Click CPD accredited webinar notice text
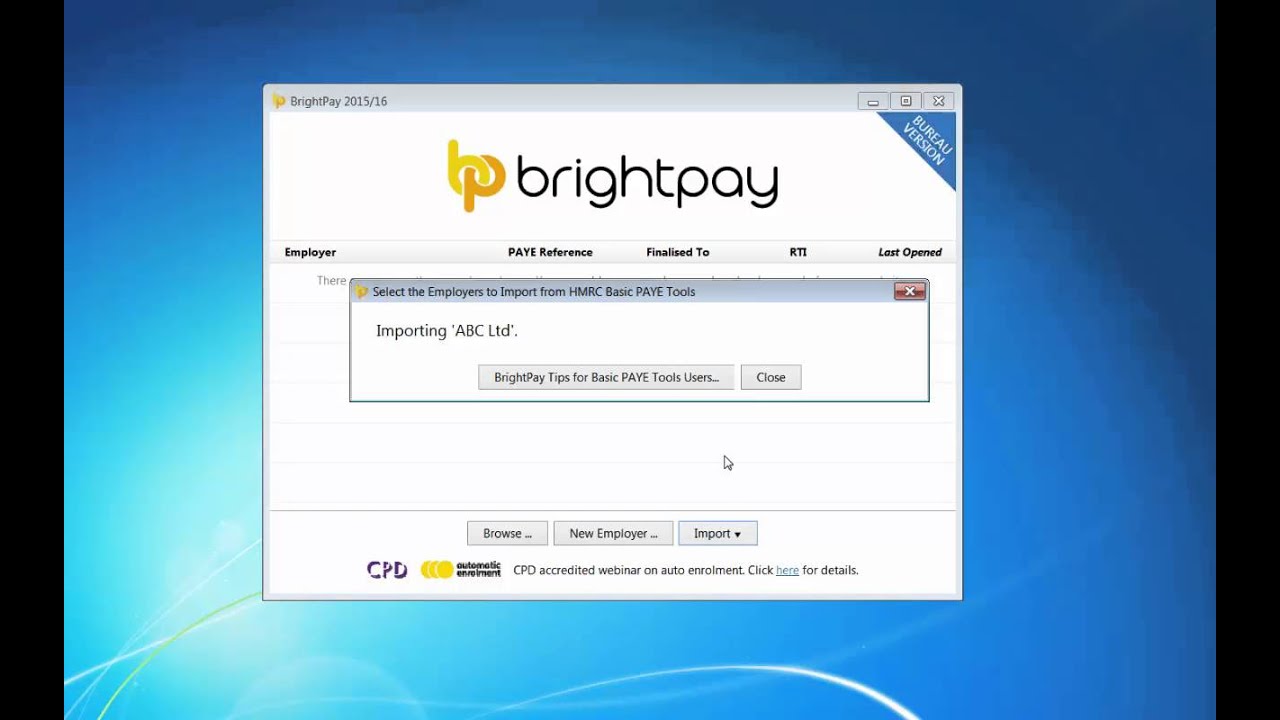1280x720 pixels. [685, 570]
